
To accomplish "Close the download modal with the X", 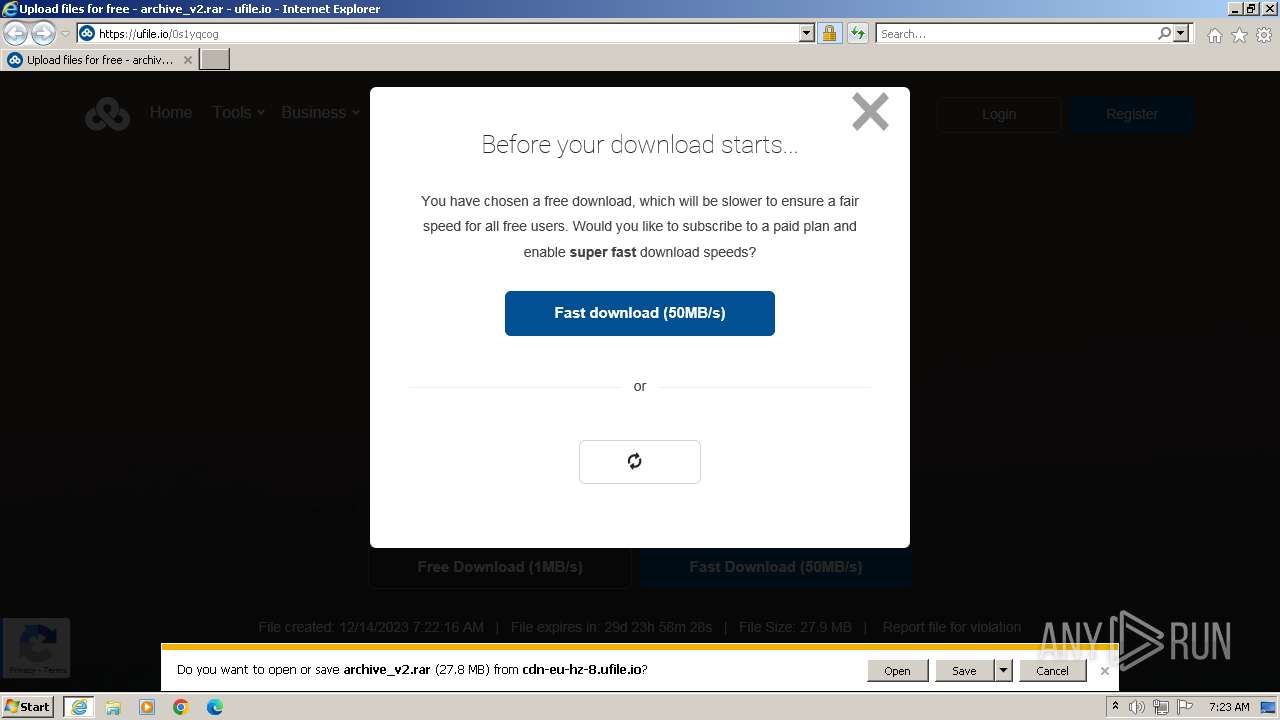I will coord(870,112).
